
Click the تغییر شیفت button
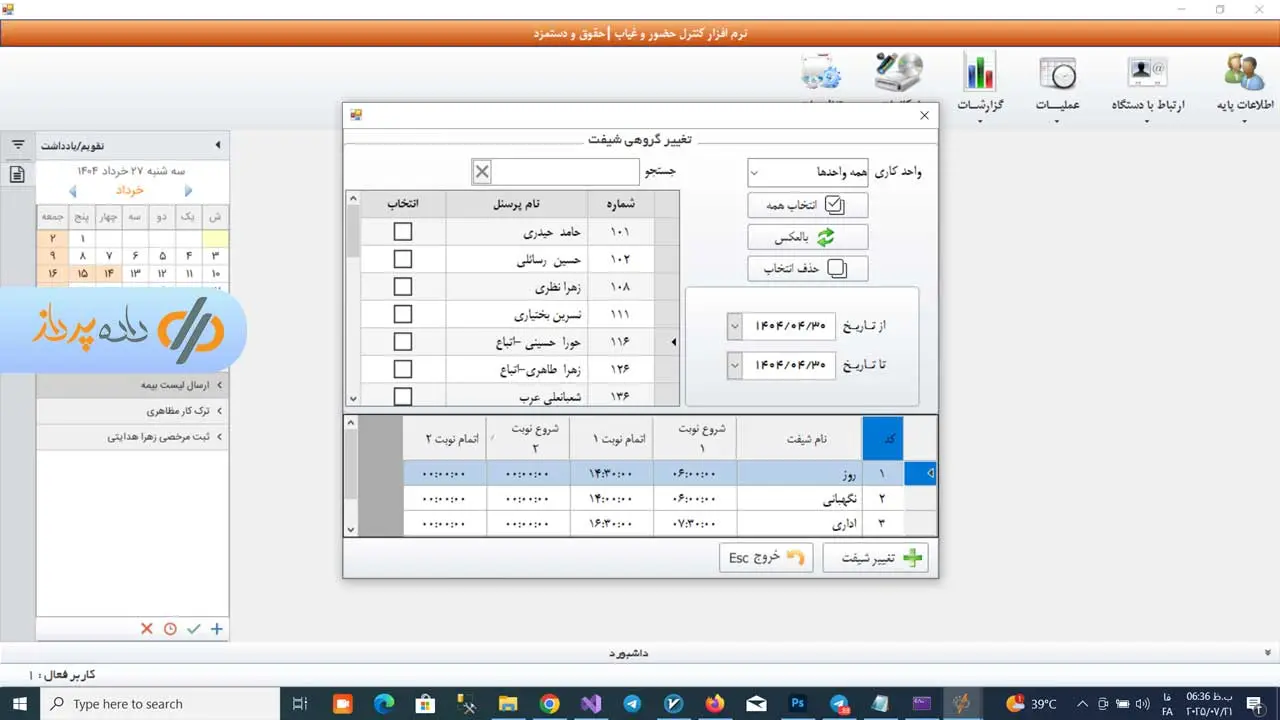(x=875, y=558)
